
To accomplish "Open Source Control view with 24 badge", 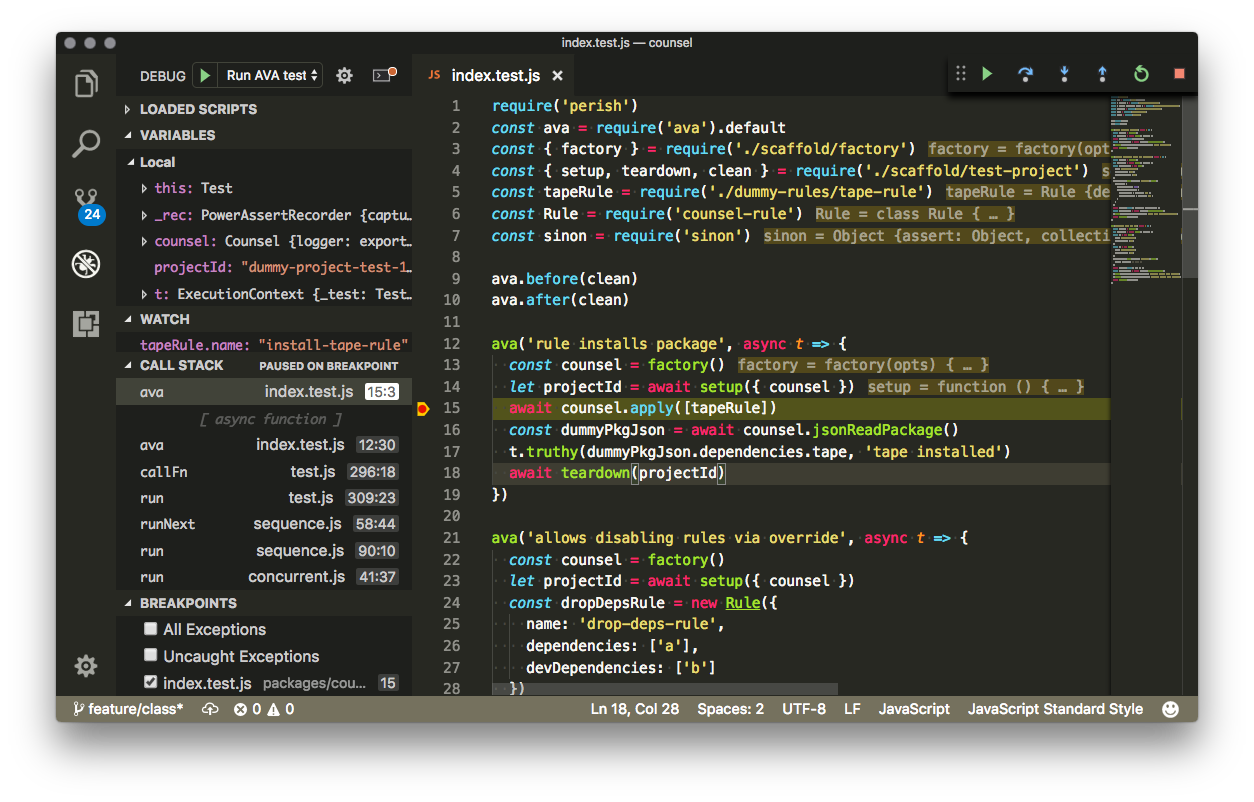I will tap(87, 204).
